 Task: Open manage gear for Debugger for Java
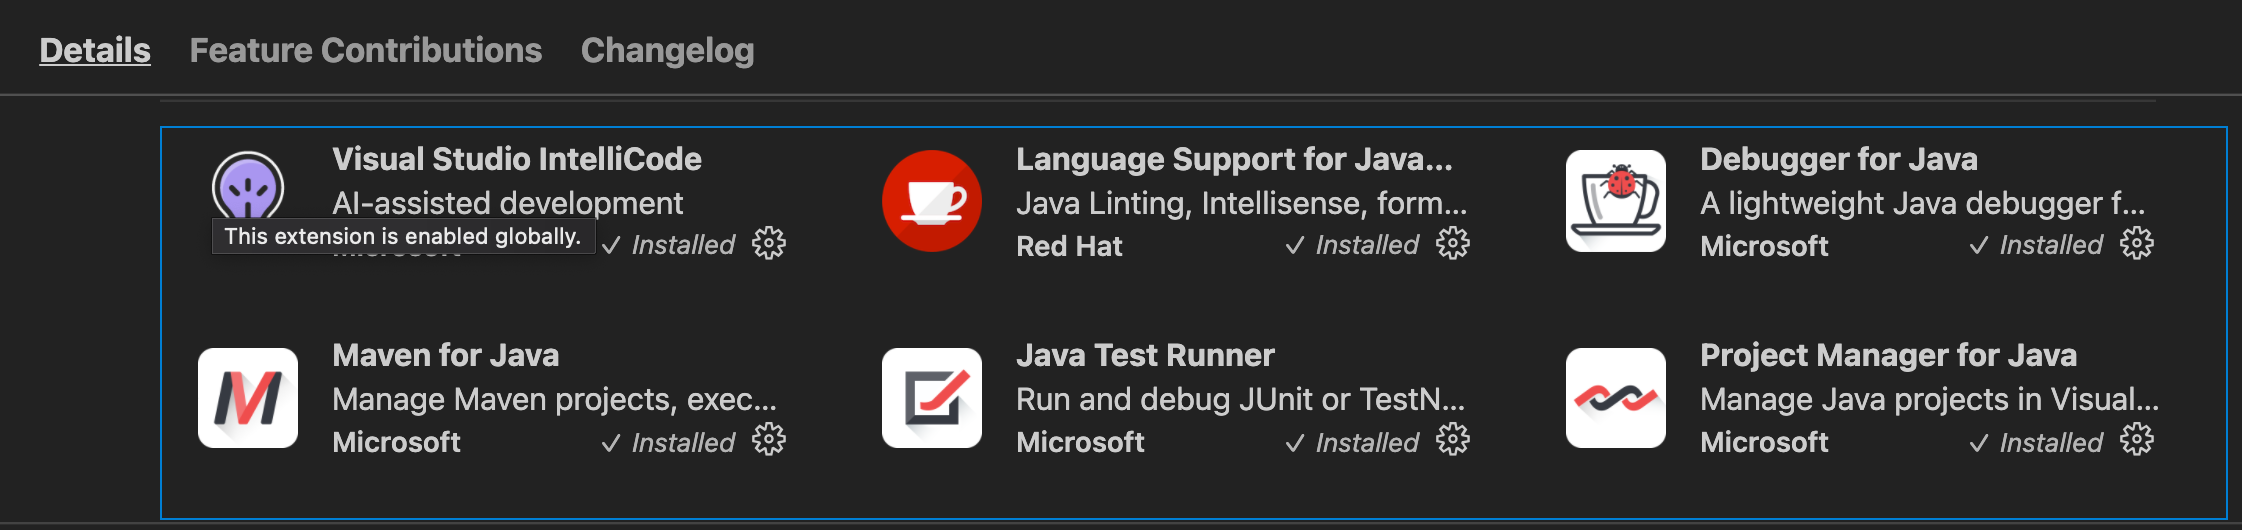pyautogui.click(x=2137, y=243)
